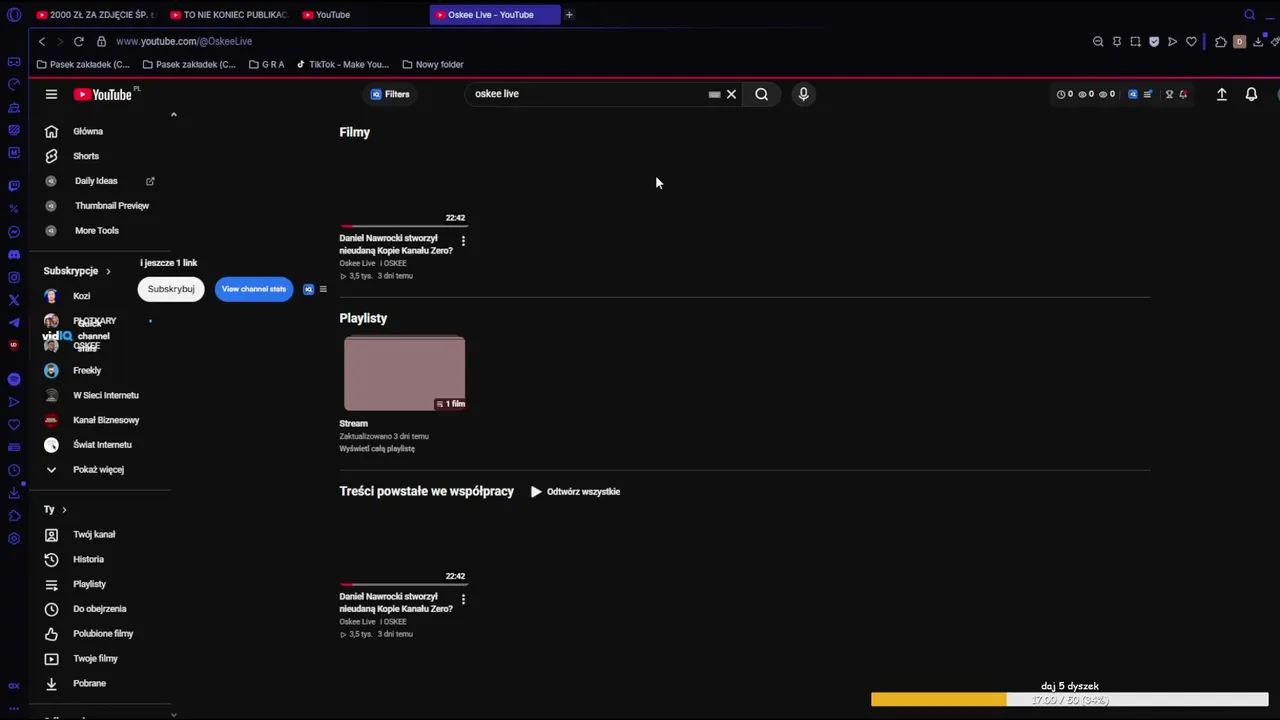Open Instagram in the browser sidebar
The image size is (1280, 720).
[x=14, y=277]
